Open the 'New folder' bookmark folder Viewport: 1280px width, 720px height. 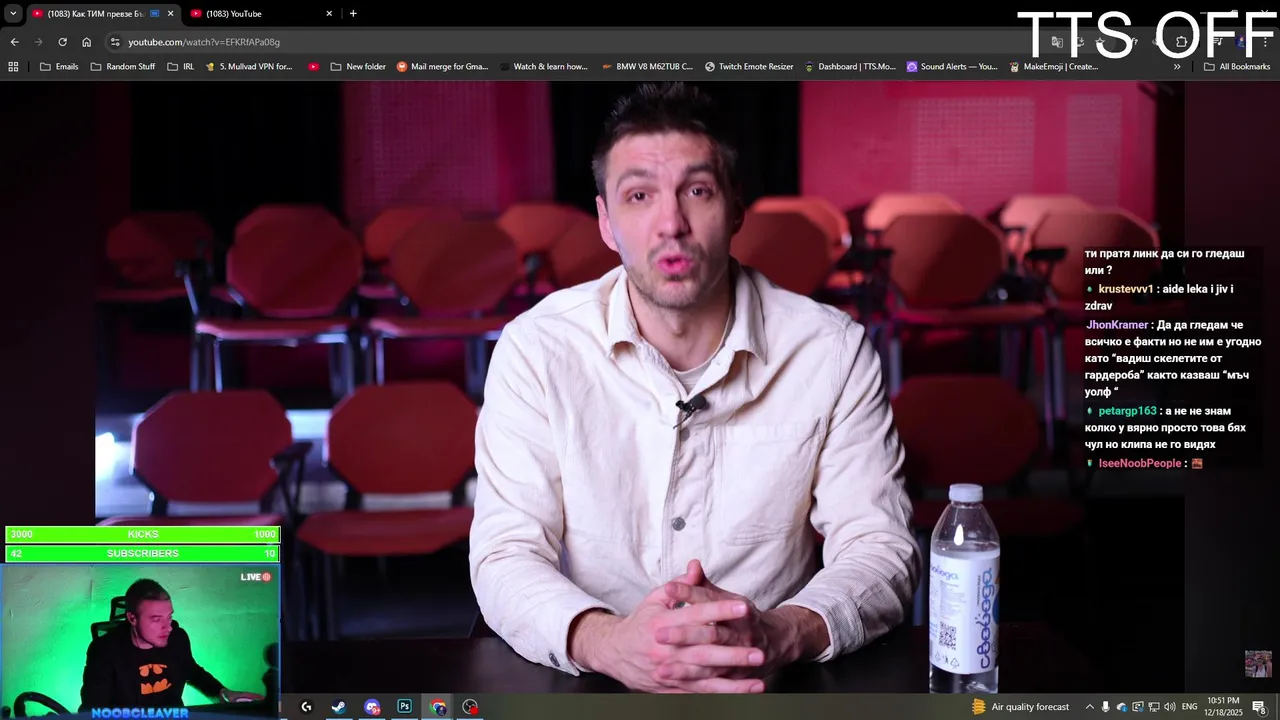(x=358, y=67)
